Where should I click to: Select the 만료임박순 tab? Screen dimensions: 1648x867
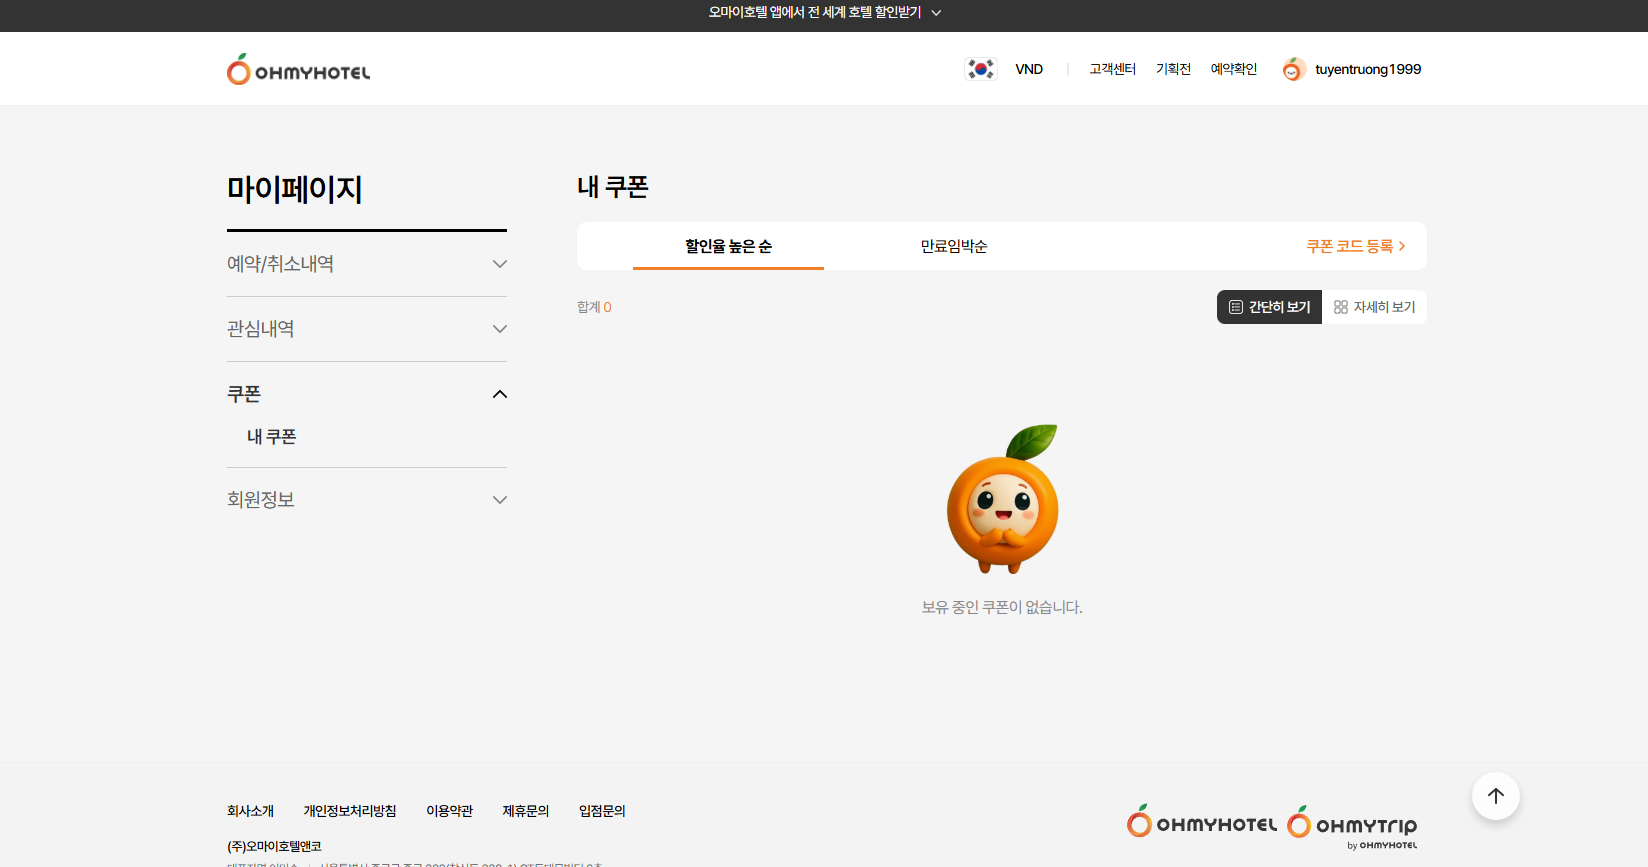click(954, 246)
